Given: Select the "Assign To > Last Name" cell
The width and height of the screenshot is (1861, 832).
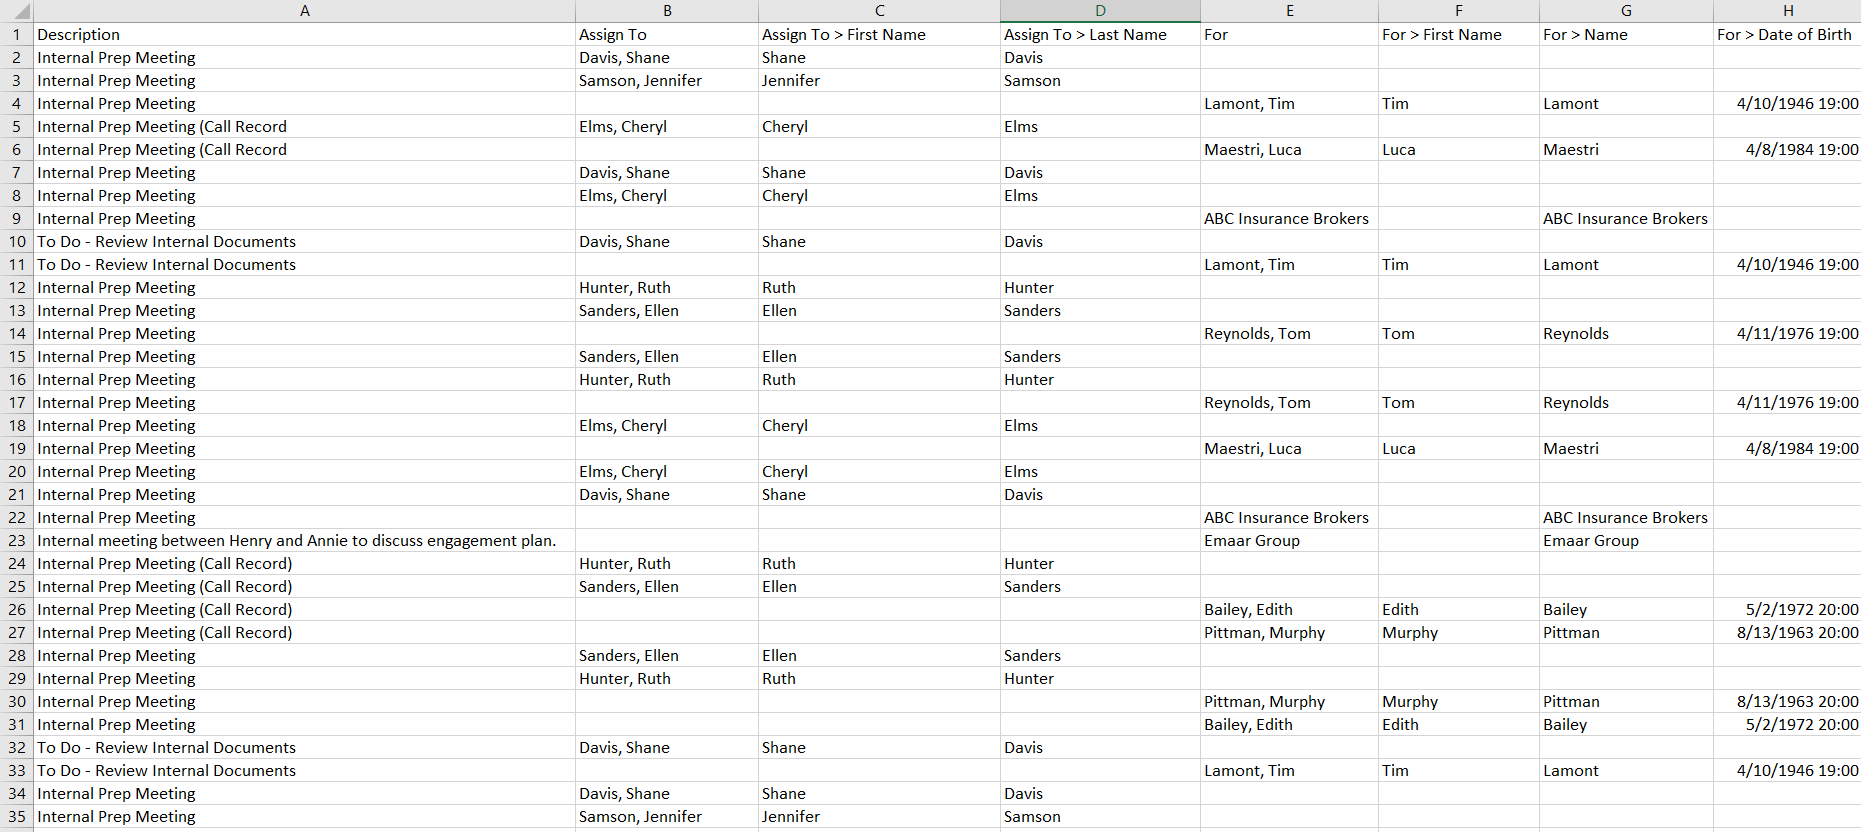Looking at the screenshot, I should 1085,35.
